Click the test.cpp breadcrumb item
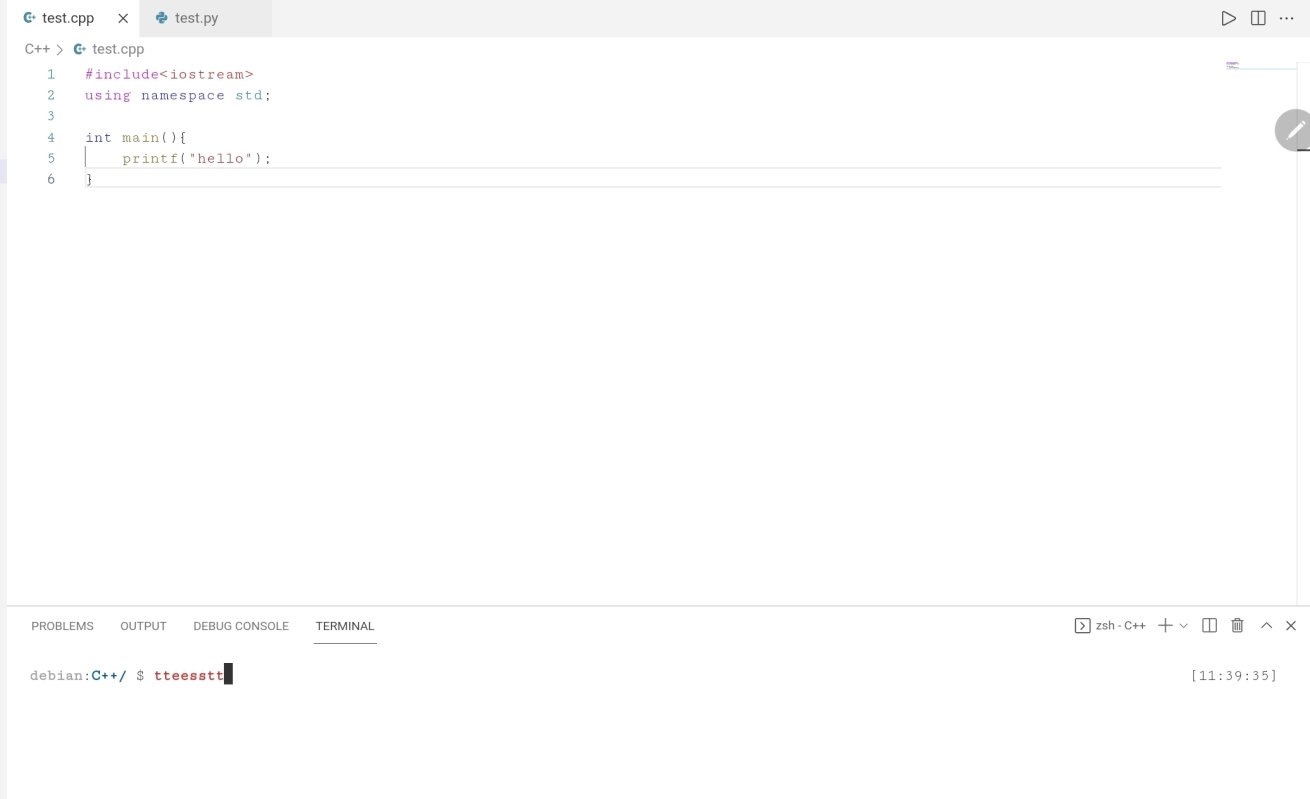The height and width of the screenshot is (799, 1310). 117,49
